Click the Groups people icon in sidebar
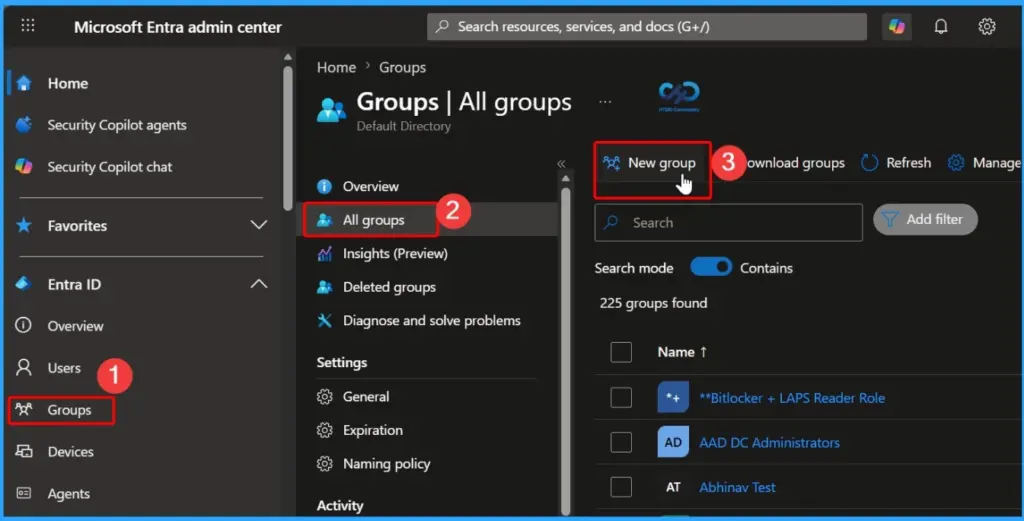Viewport: 1024px width, 521px height. pyautogui.click(x=24, y=409)
